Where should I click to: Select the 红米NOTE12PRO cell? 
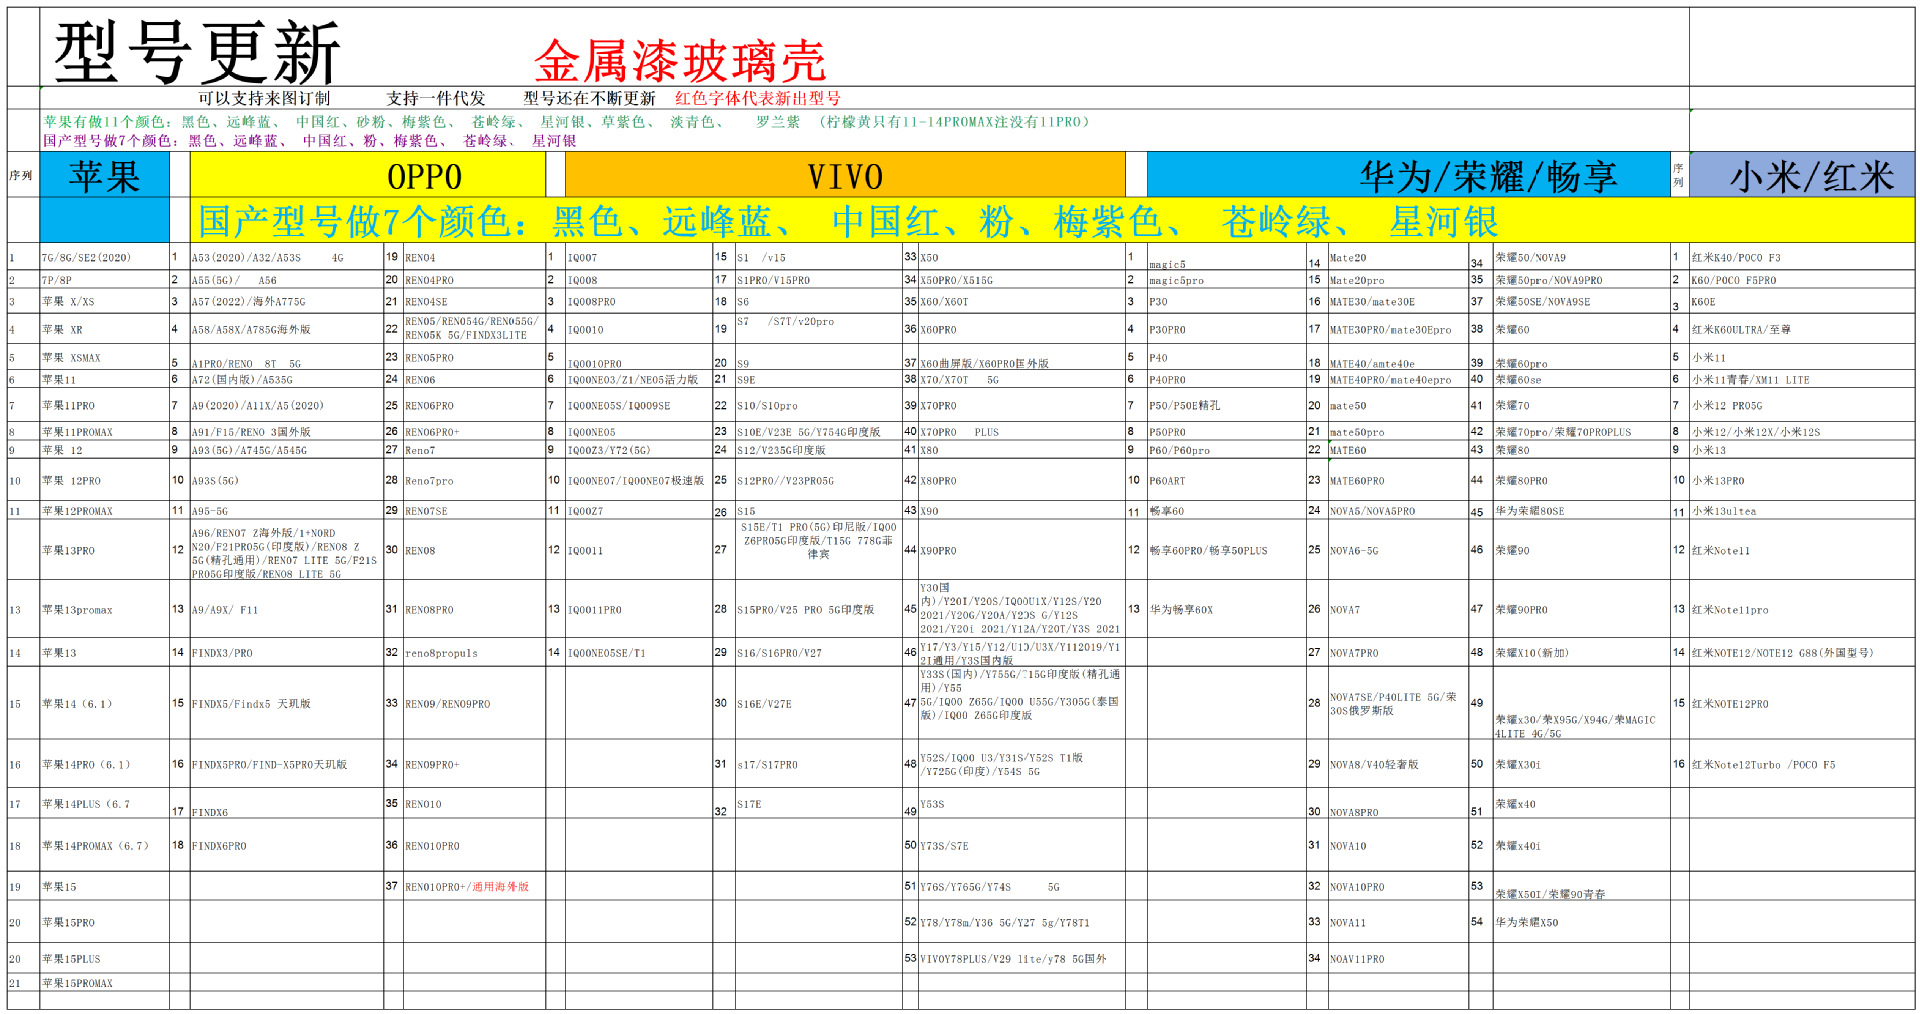tap(1801, 703)
